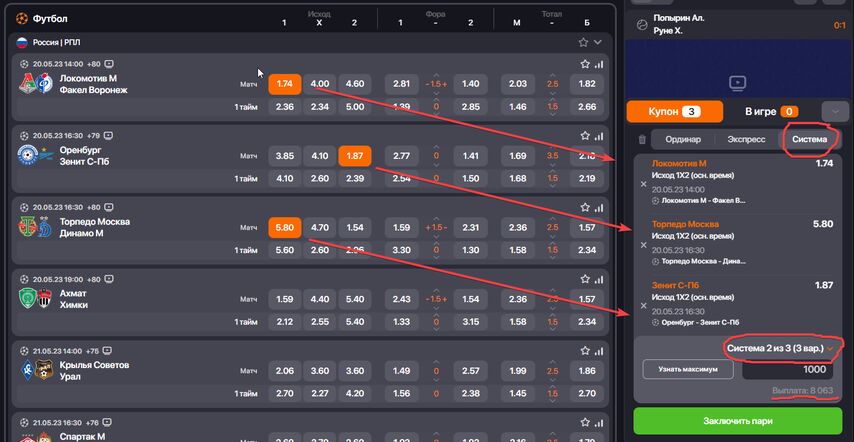Favorite Крылья Советов - Урал match

[585, 351]
